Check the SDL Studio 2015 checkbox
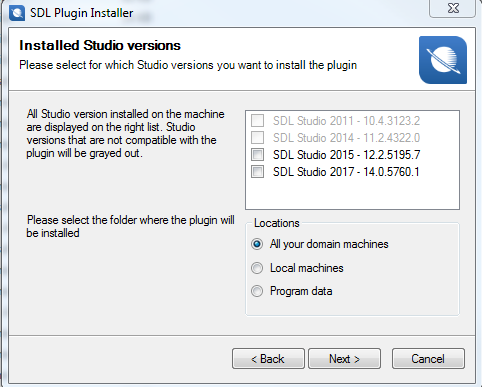 (x=257, y=154)
